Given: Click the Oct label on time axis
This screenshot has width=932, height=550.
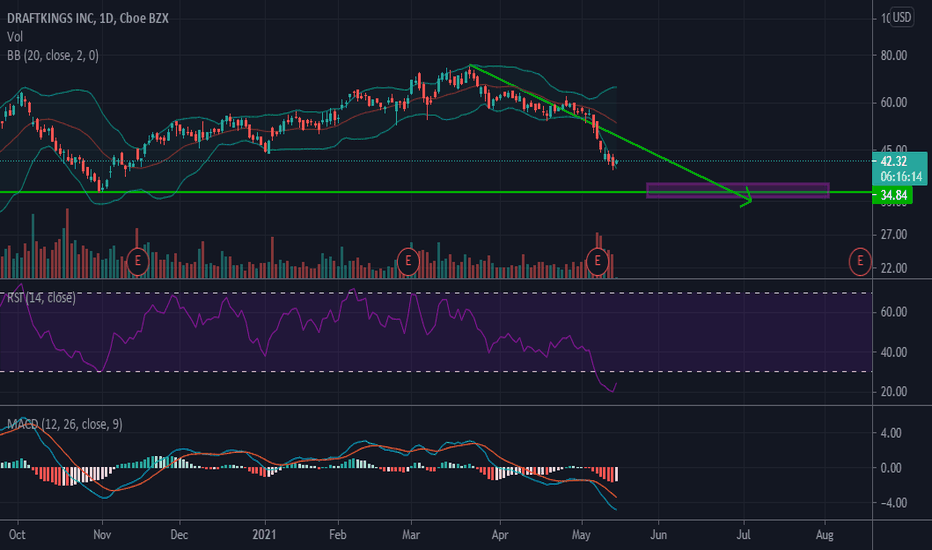Looking at the screenshot, I should coord(17,535).
